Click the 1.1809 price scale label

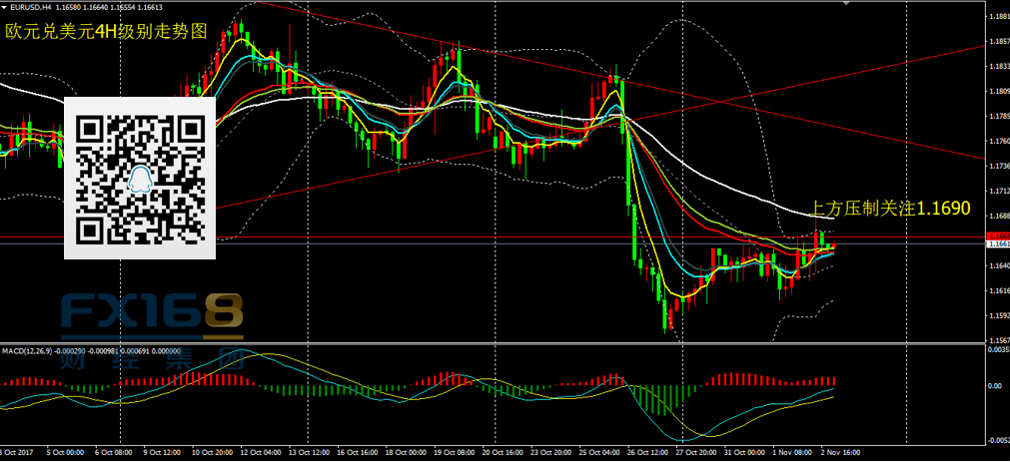click(996, 91)
